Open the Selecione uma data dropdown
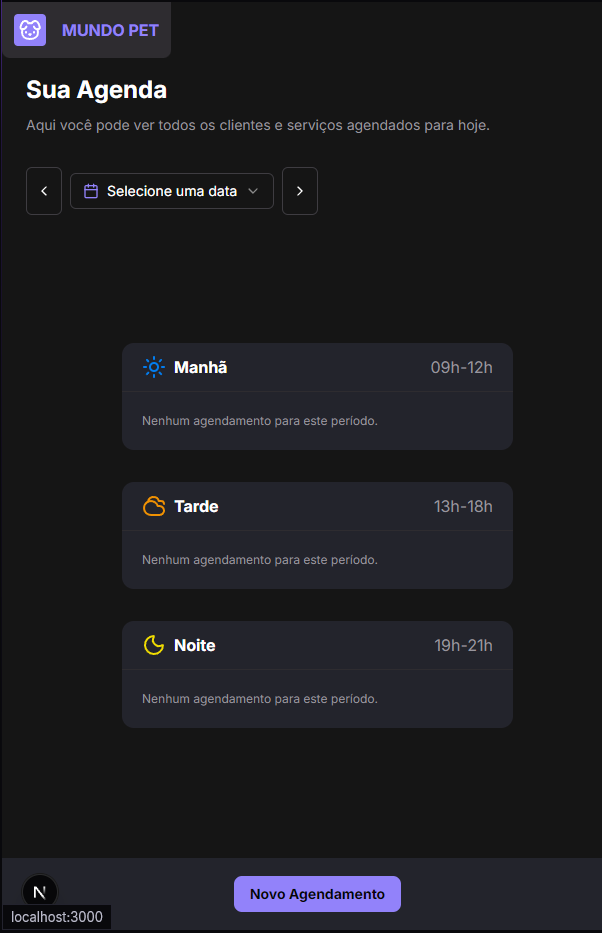The width and height of the screenshot is (602, 933). [172, 191]
